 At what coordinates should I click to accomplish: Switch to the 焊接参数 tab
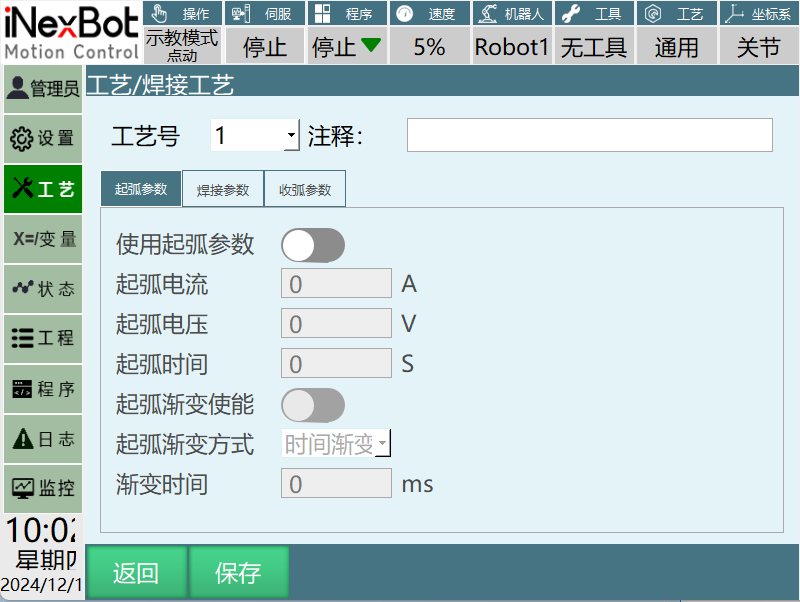[x=223, y=189]
